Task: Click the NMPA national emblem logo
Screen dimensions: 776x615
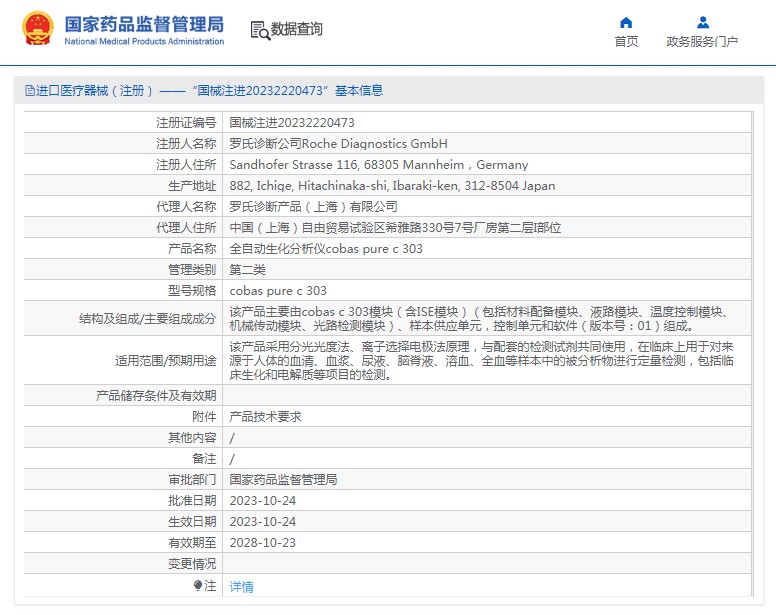Action: point(38,29)
